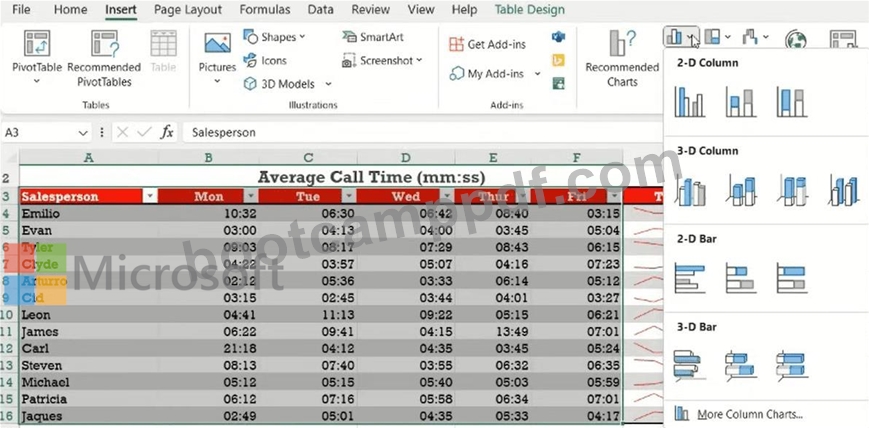Expand the Name Box dropdown arrow

click(83, 133)
